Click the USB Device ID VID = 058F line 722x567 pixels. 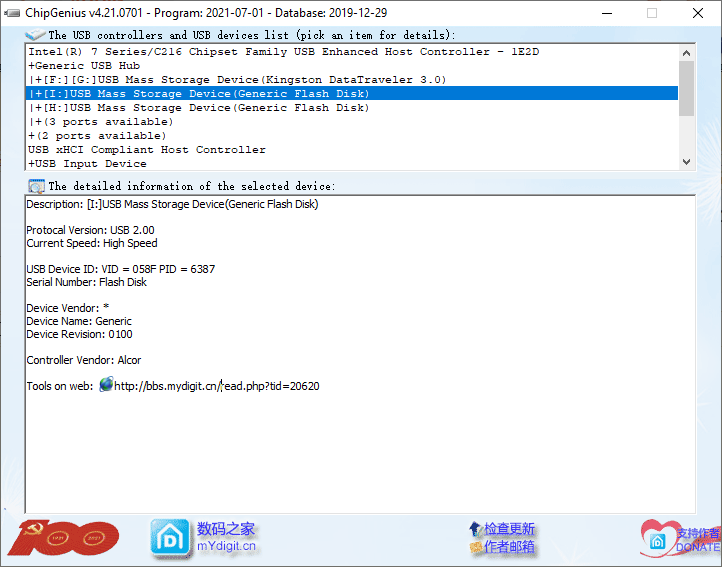coord(121,269)
